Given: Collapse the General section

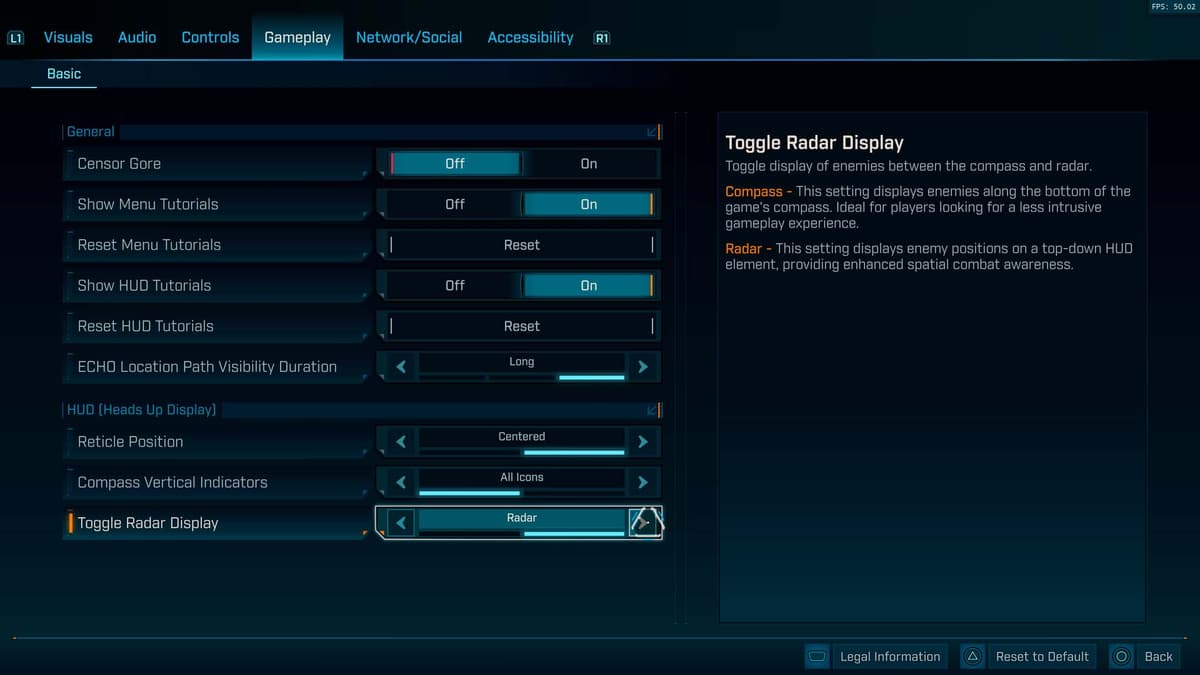Looking at the screenshot, I should pyautogui.click(x=652, y=132).
